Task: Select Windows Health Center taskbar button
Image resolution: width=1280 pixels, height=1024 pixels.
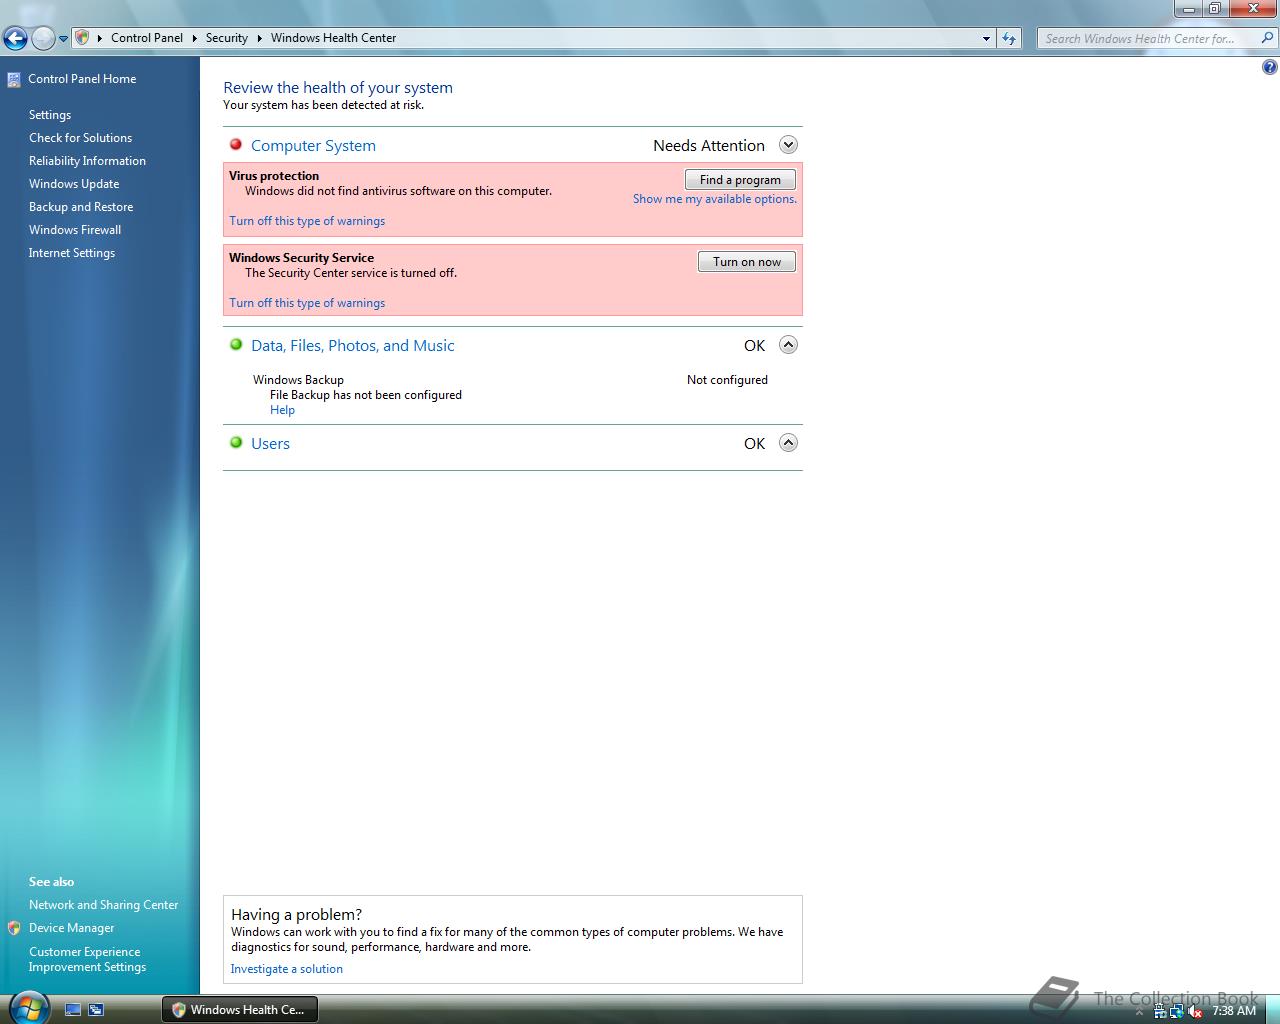Action: [x=239, y=1010]
